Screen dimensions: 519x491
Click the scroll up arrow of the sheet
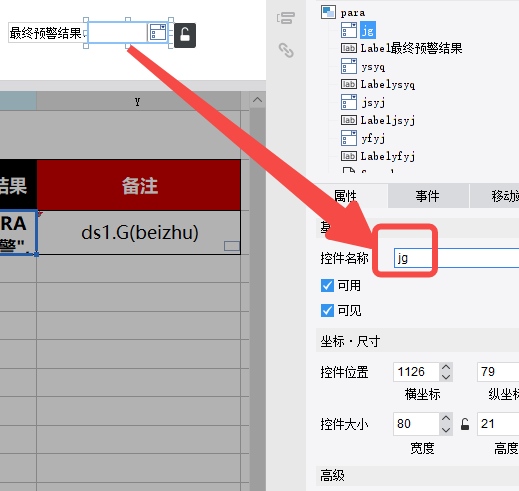pos(257,100)
